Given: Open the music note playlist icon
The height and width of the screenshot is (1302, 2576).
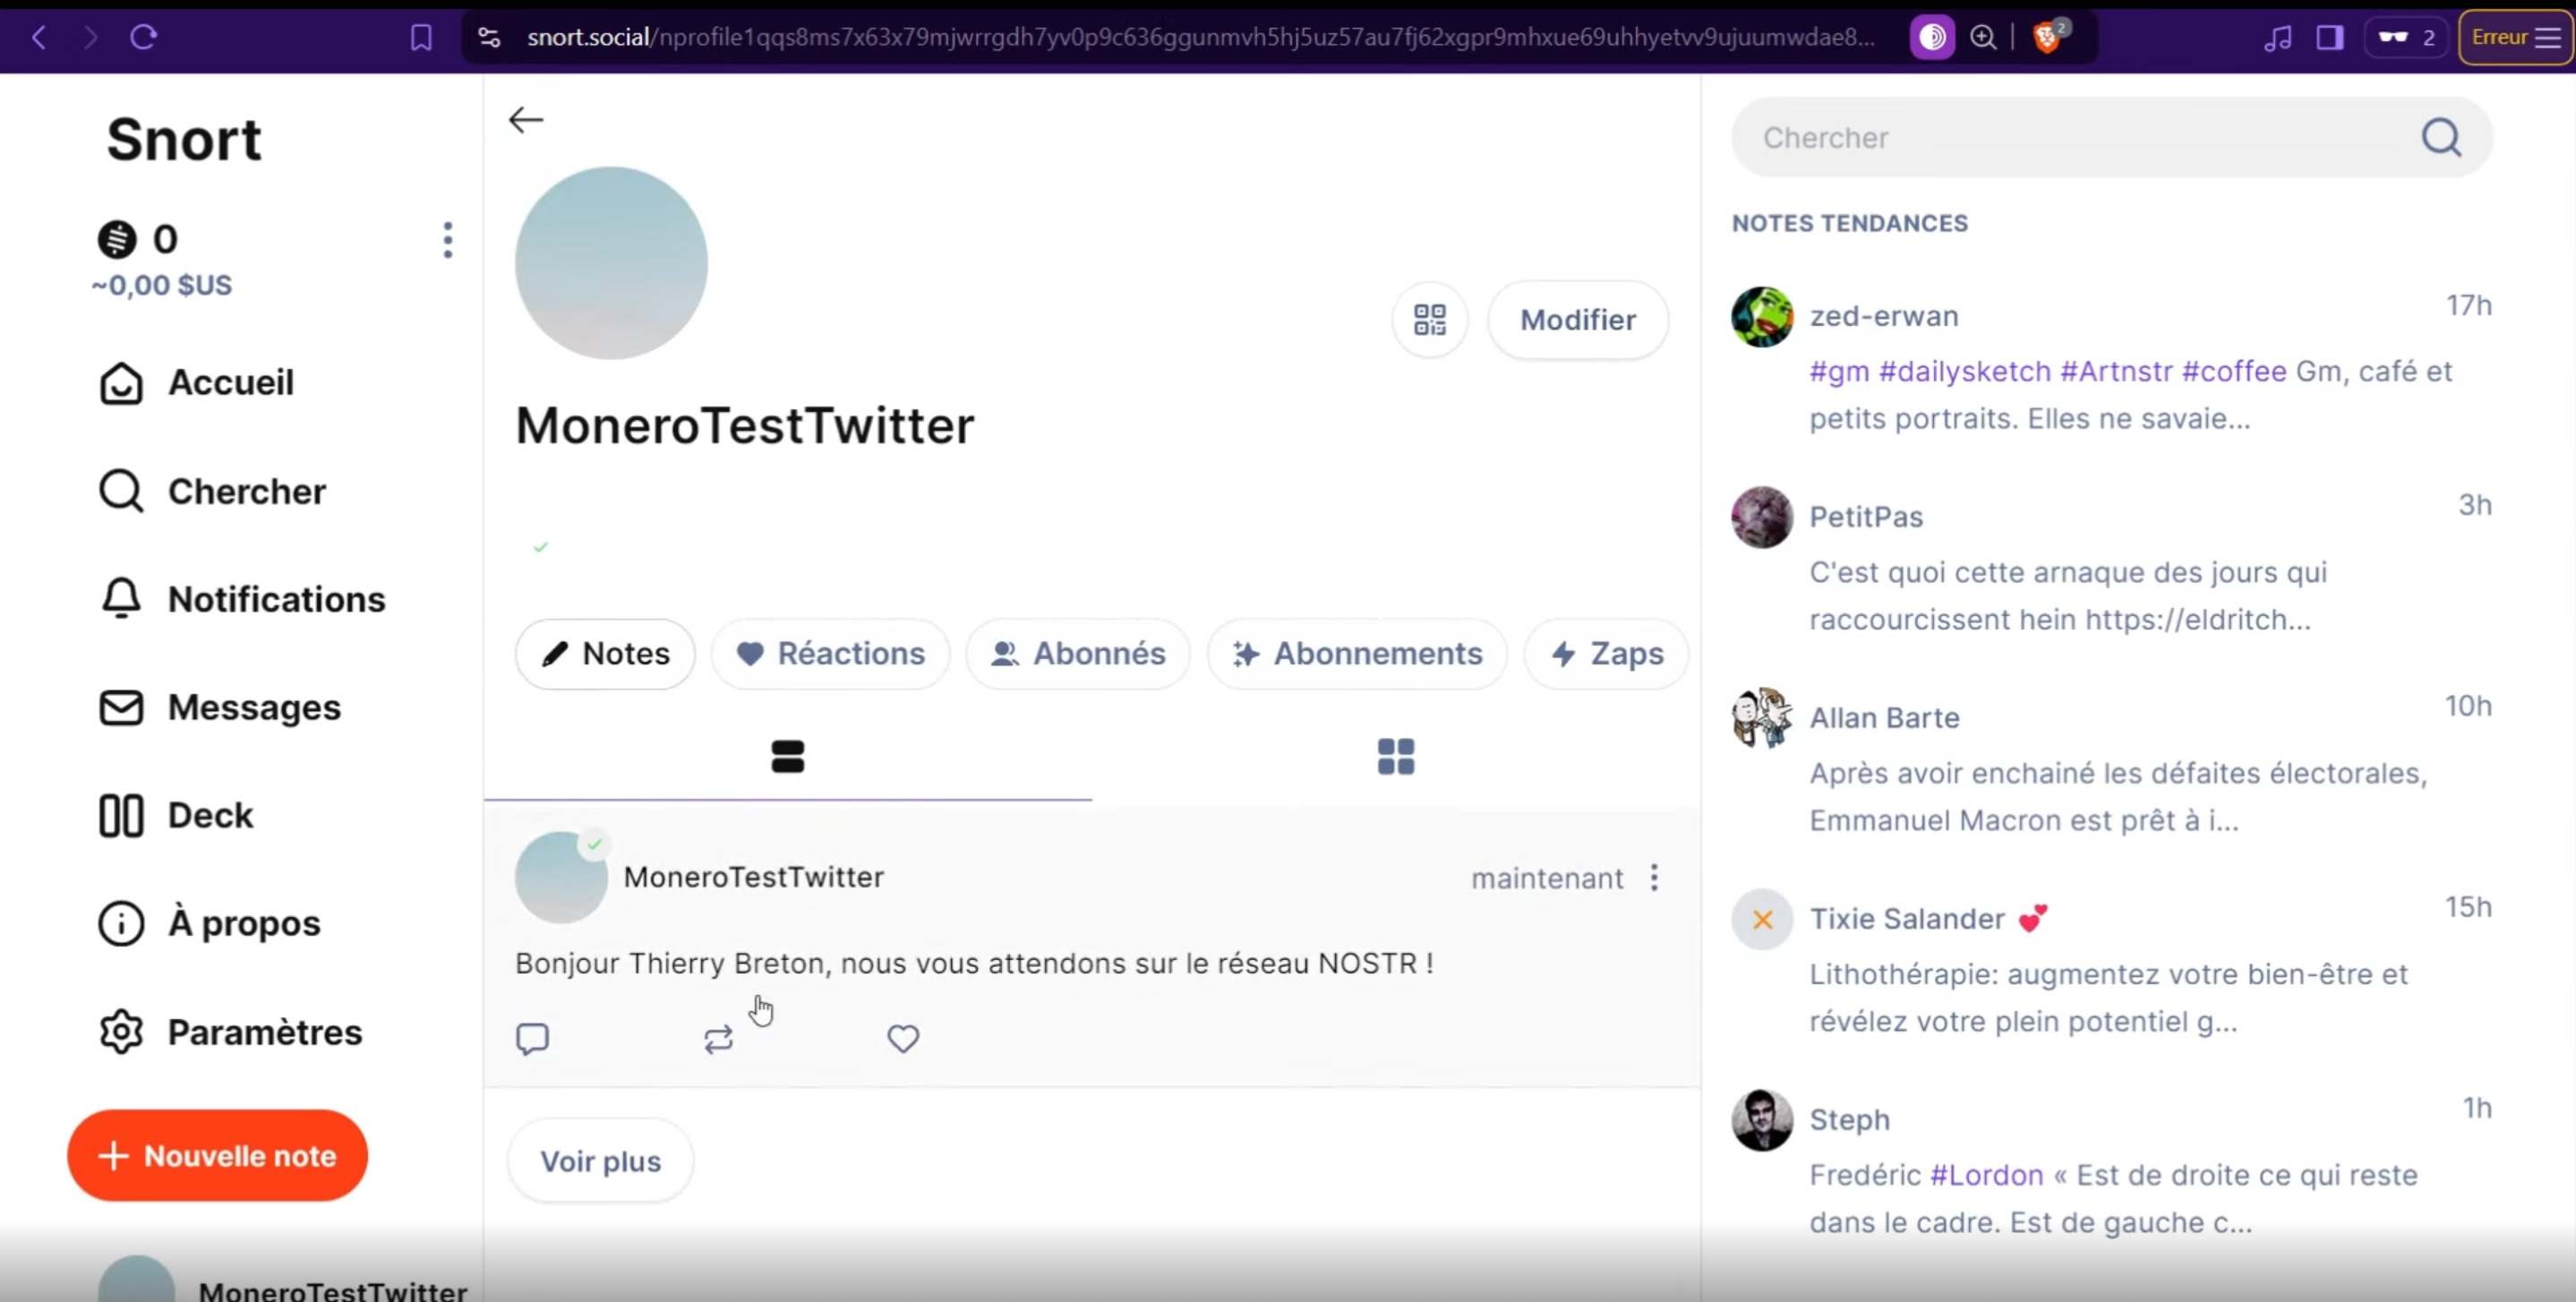Looking at the screenshot, I should coord(2278,38).
